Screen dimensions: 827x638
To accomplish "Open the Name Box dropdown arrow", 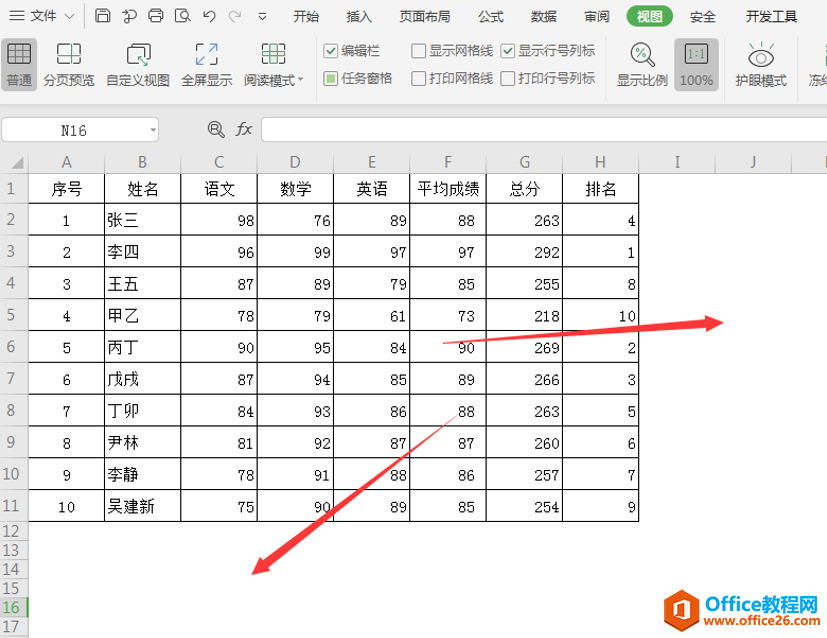I will tap(152, 130).
